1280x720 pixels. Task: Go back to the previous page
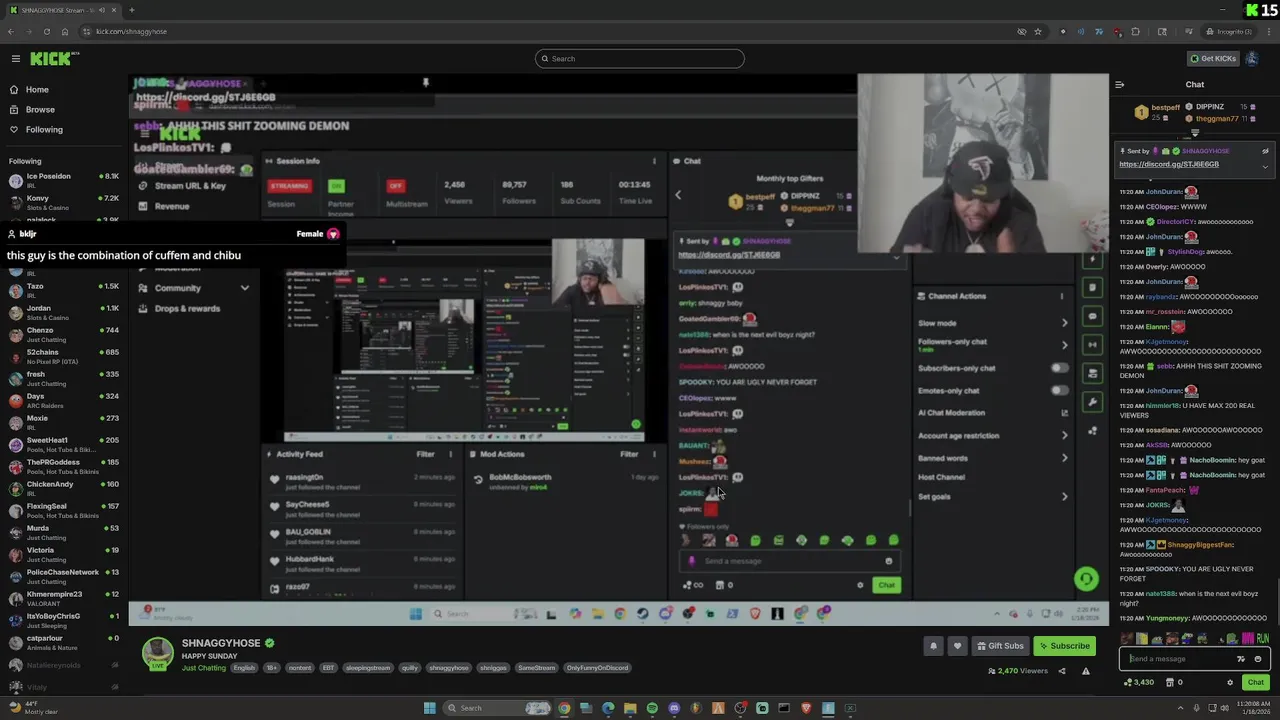pos(11,31)
